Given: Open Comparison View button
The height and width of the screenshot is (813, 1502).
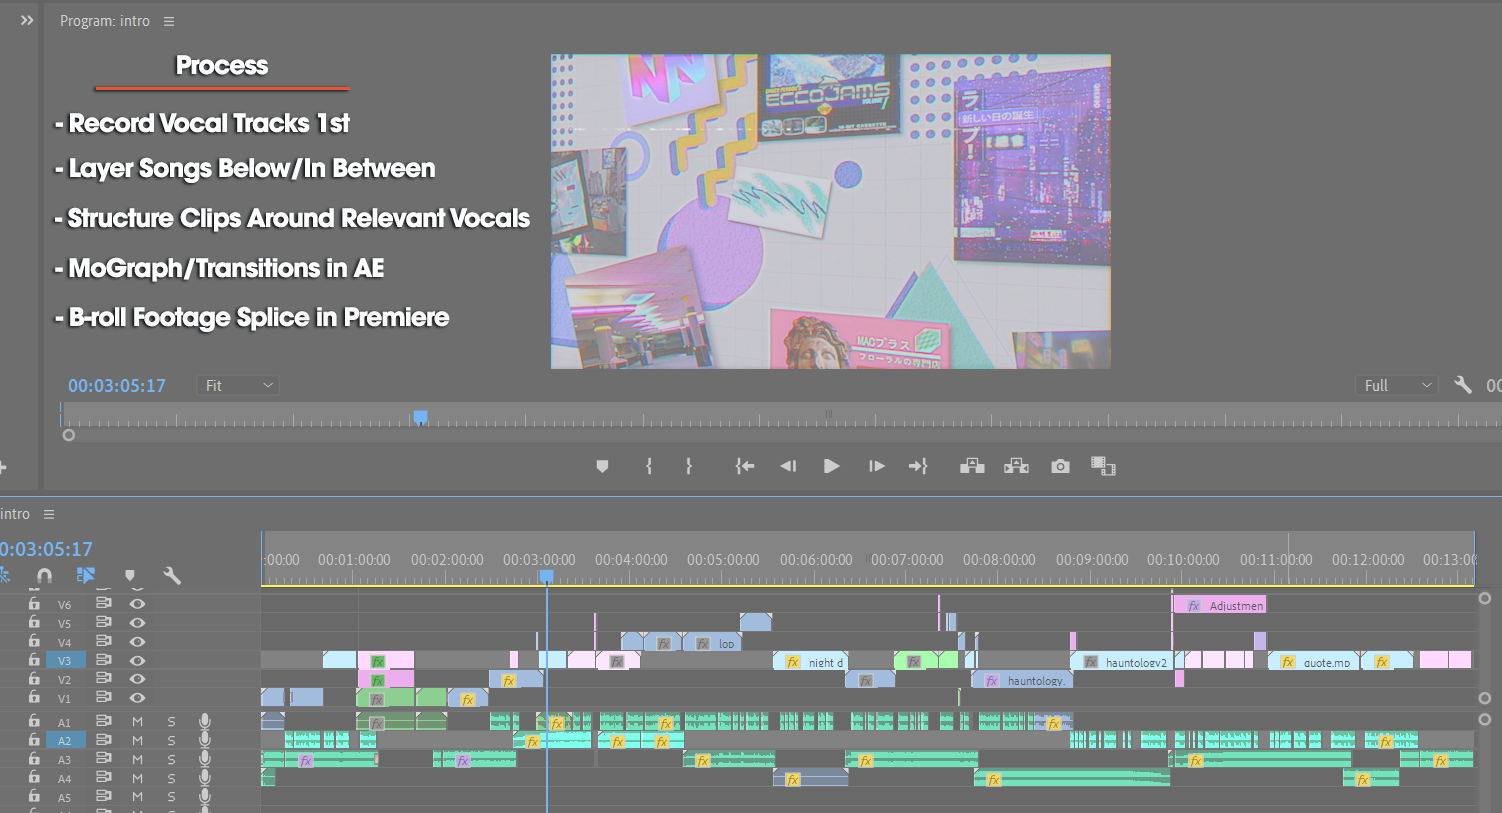Looking at the screenshot, I should pos(1103,466).
